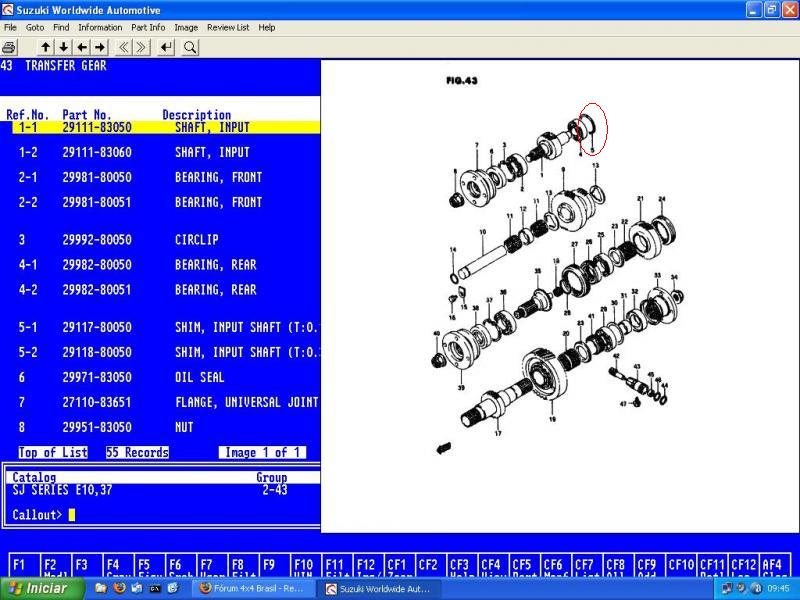Click the Image 1 of 1 indicator
Image resolution: width=800 pixels, height=600 pixels.
point(262,453)
